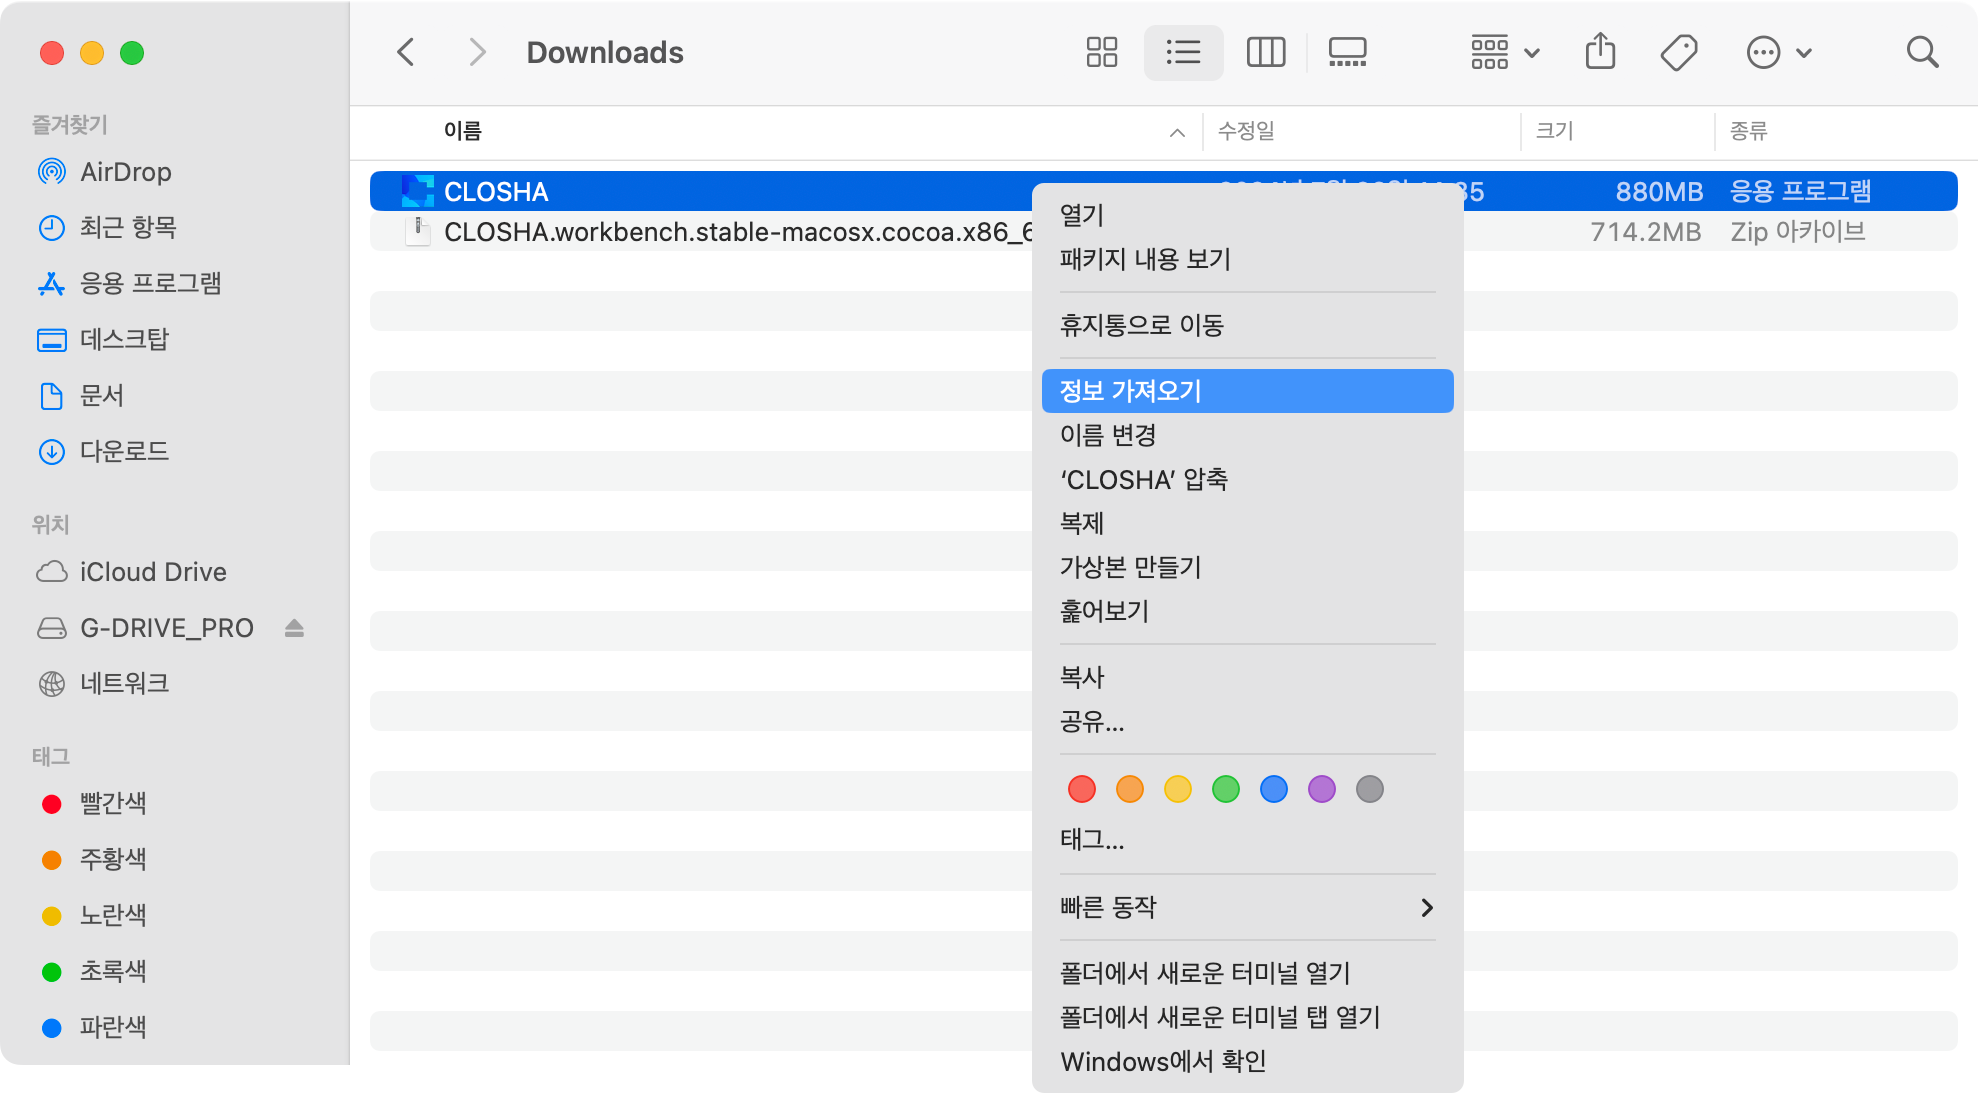The width and height of the screenshot is (1978, 1094).
Task: Switch to icon grid view
Action: pyautogui.click(x=1101, y=52)
